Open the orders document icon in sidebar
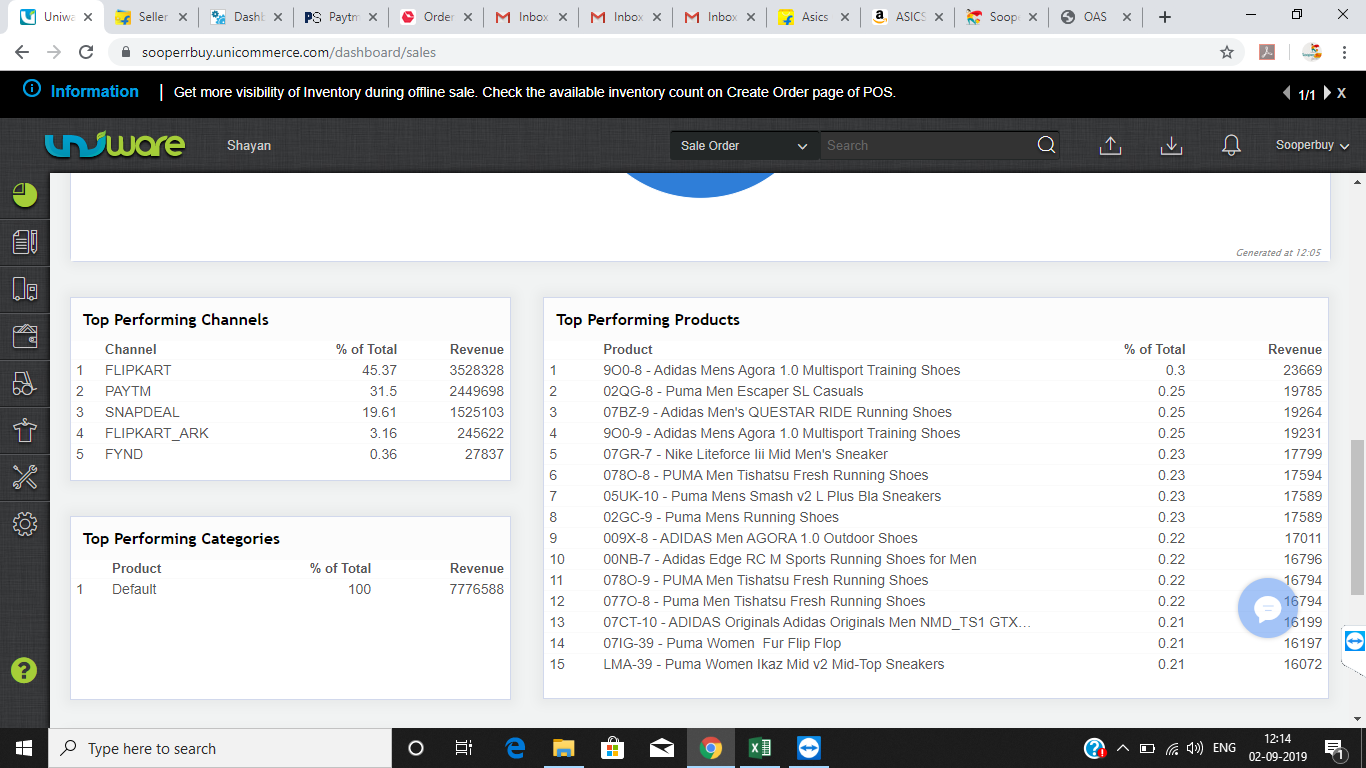The image size is (1366, 768). click(x=25, y=241)
